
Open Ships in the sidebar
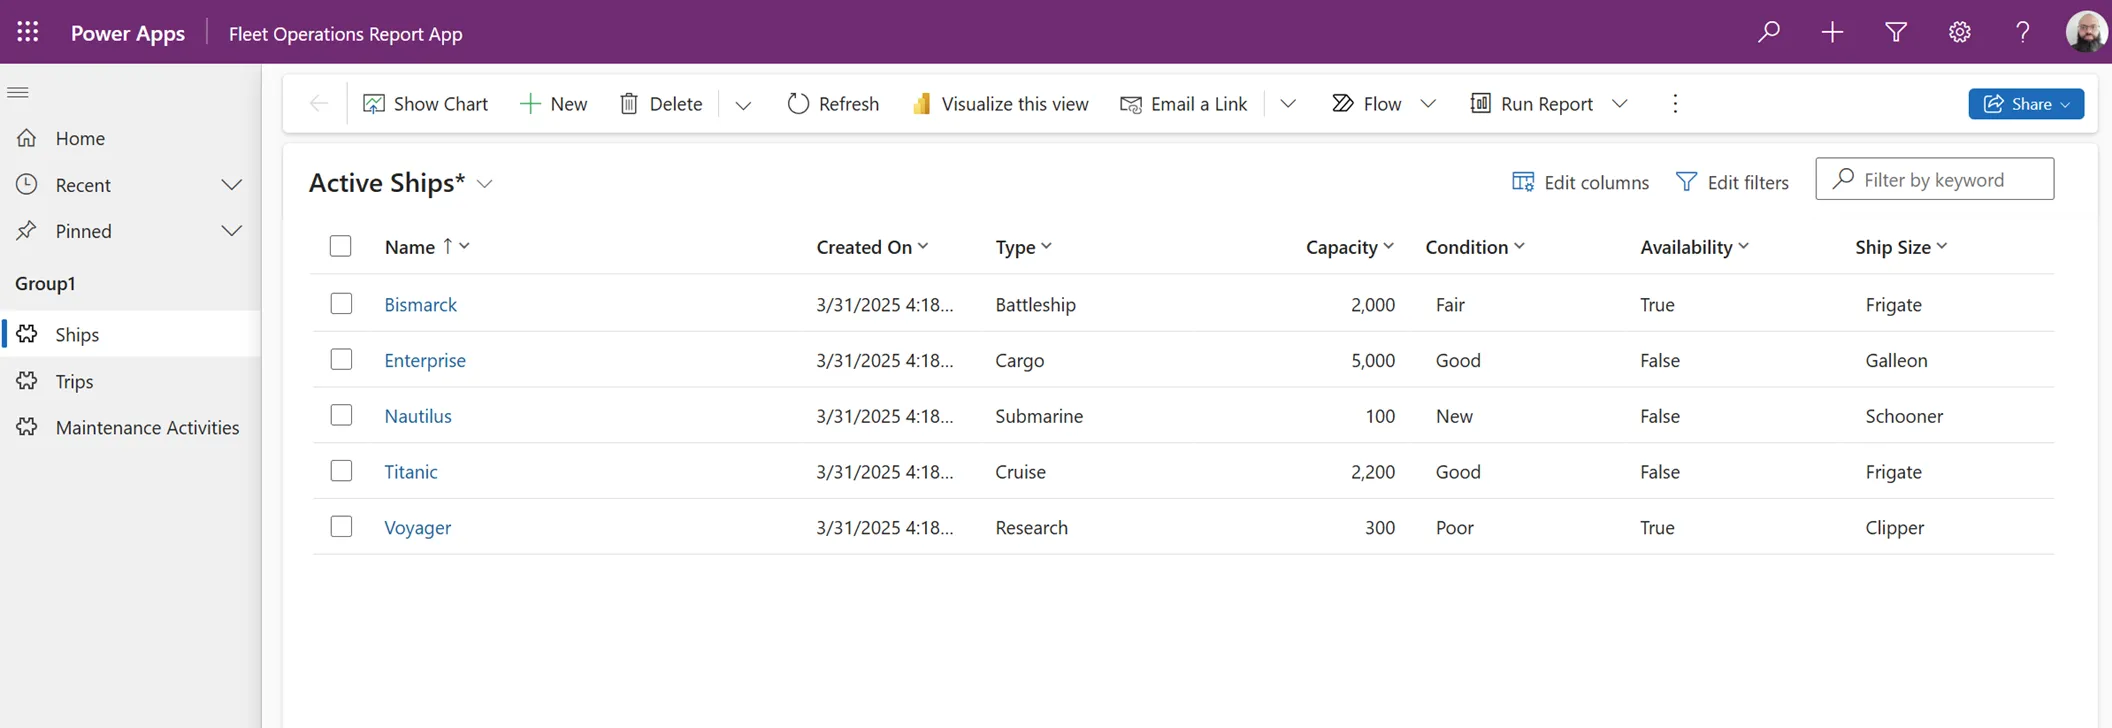click(x=130, y=334)
